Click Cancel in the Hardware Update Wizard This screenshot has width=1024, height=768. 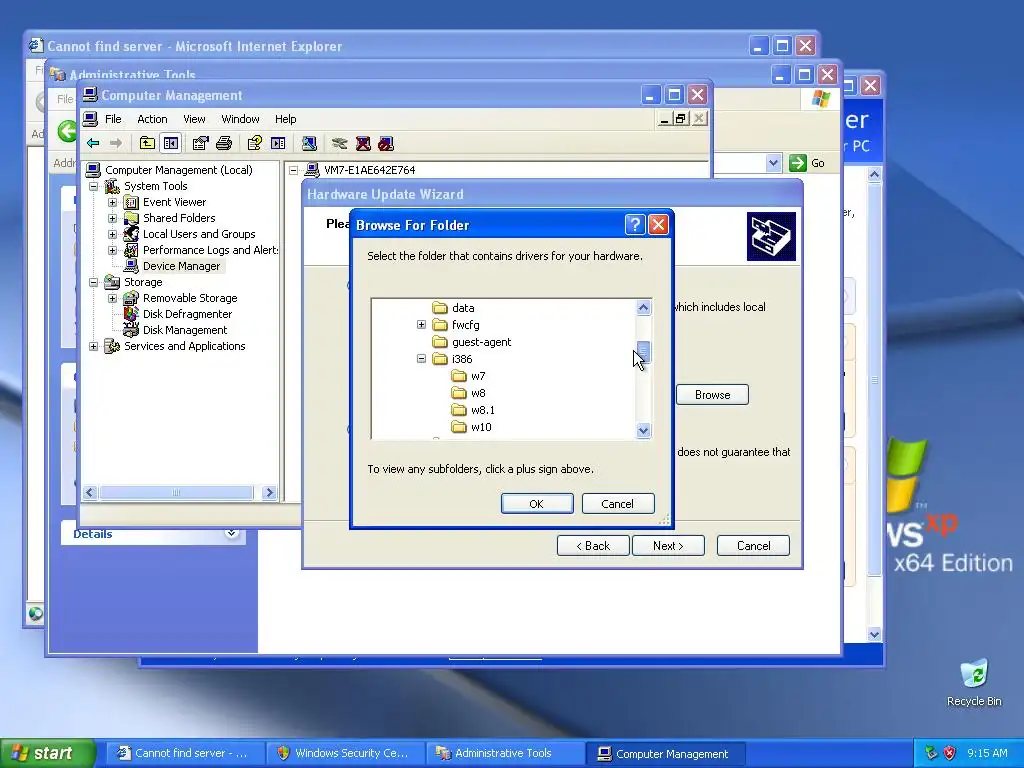[754, 546]
